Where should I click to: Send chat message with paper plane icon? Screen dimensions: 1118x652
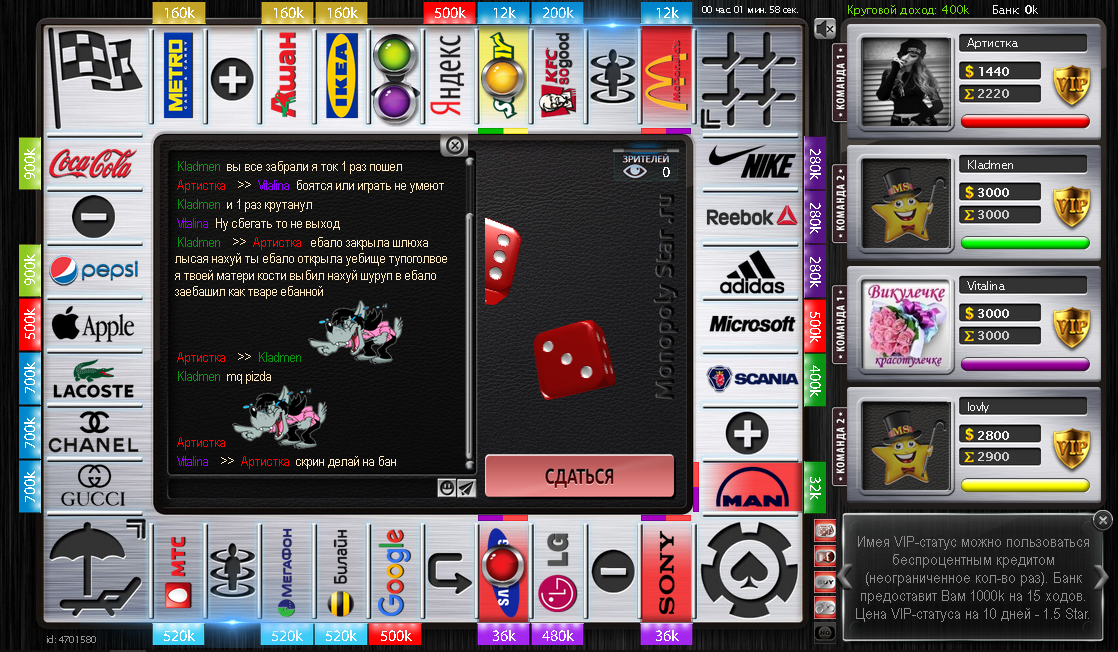pyautogui.click(x=466, y=488)
